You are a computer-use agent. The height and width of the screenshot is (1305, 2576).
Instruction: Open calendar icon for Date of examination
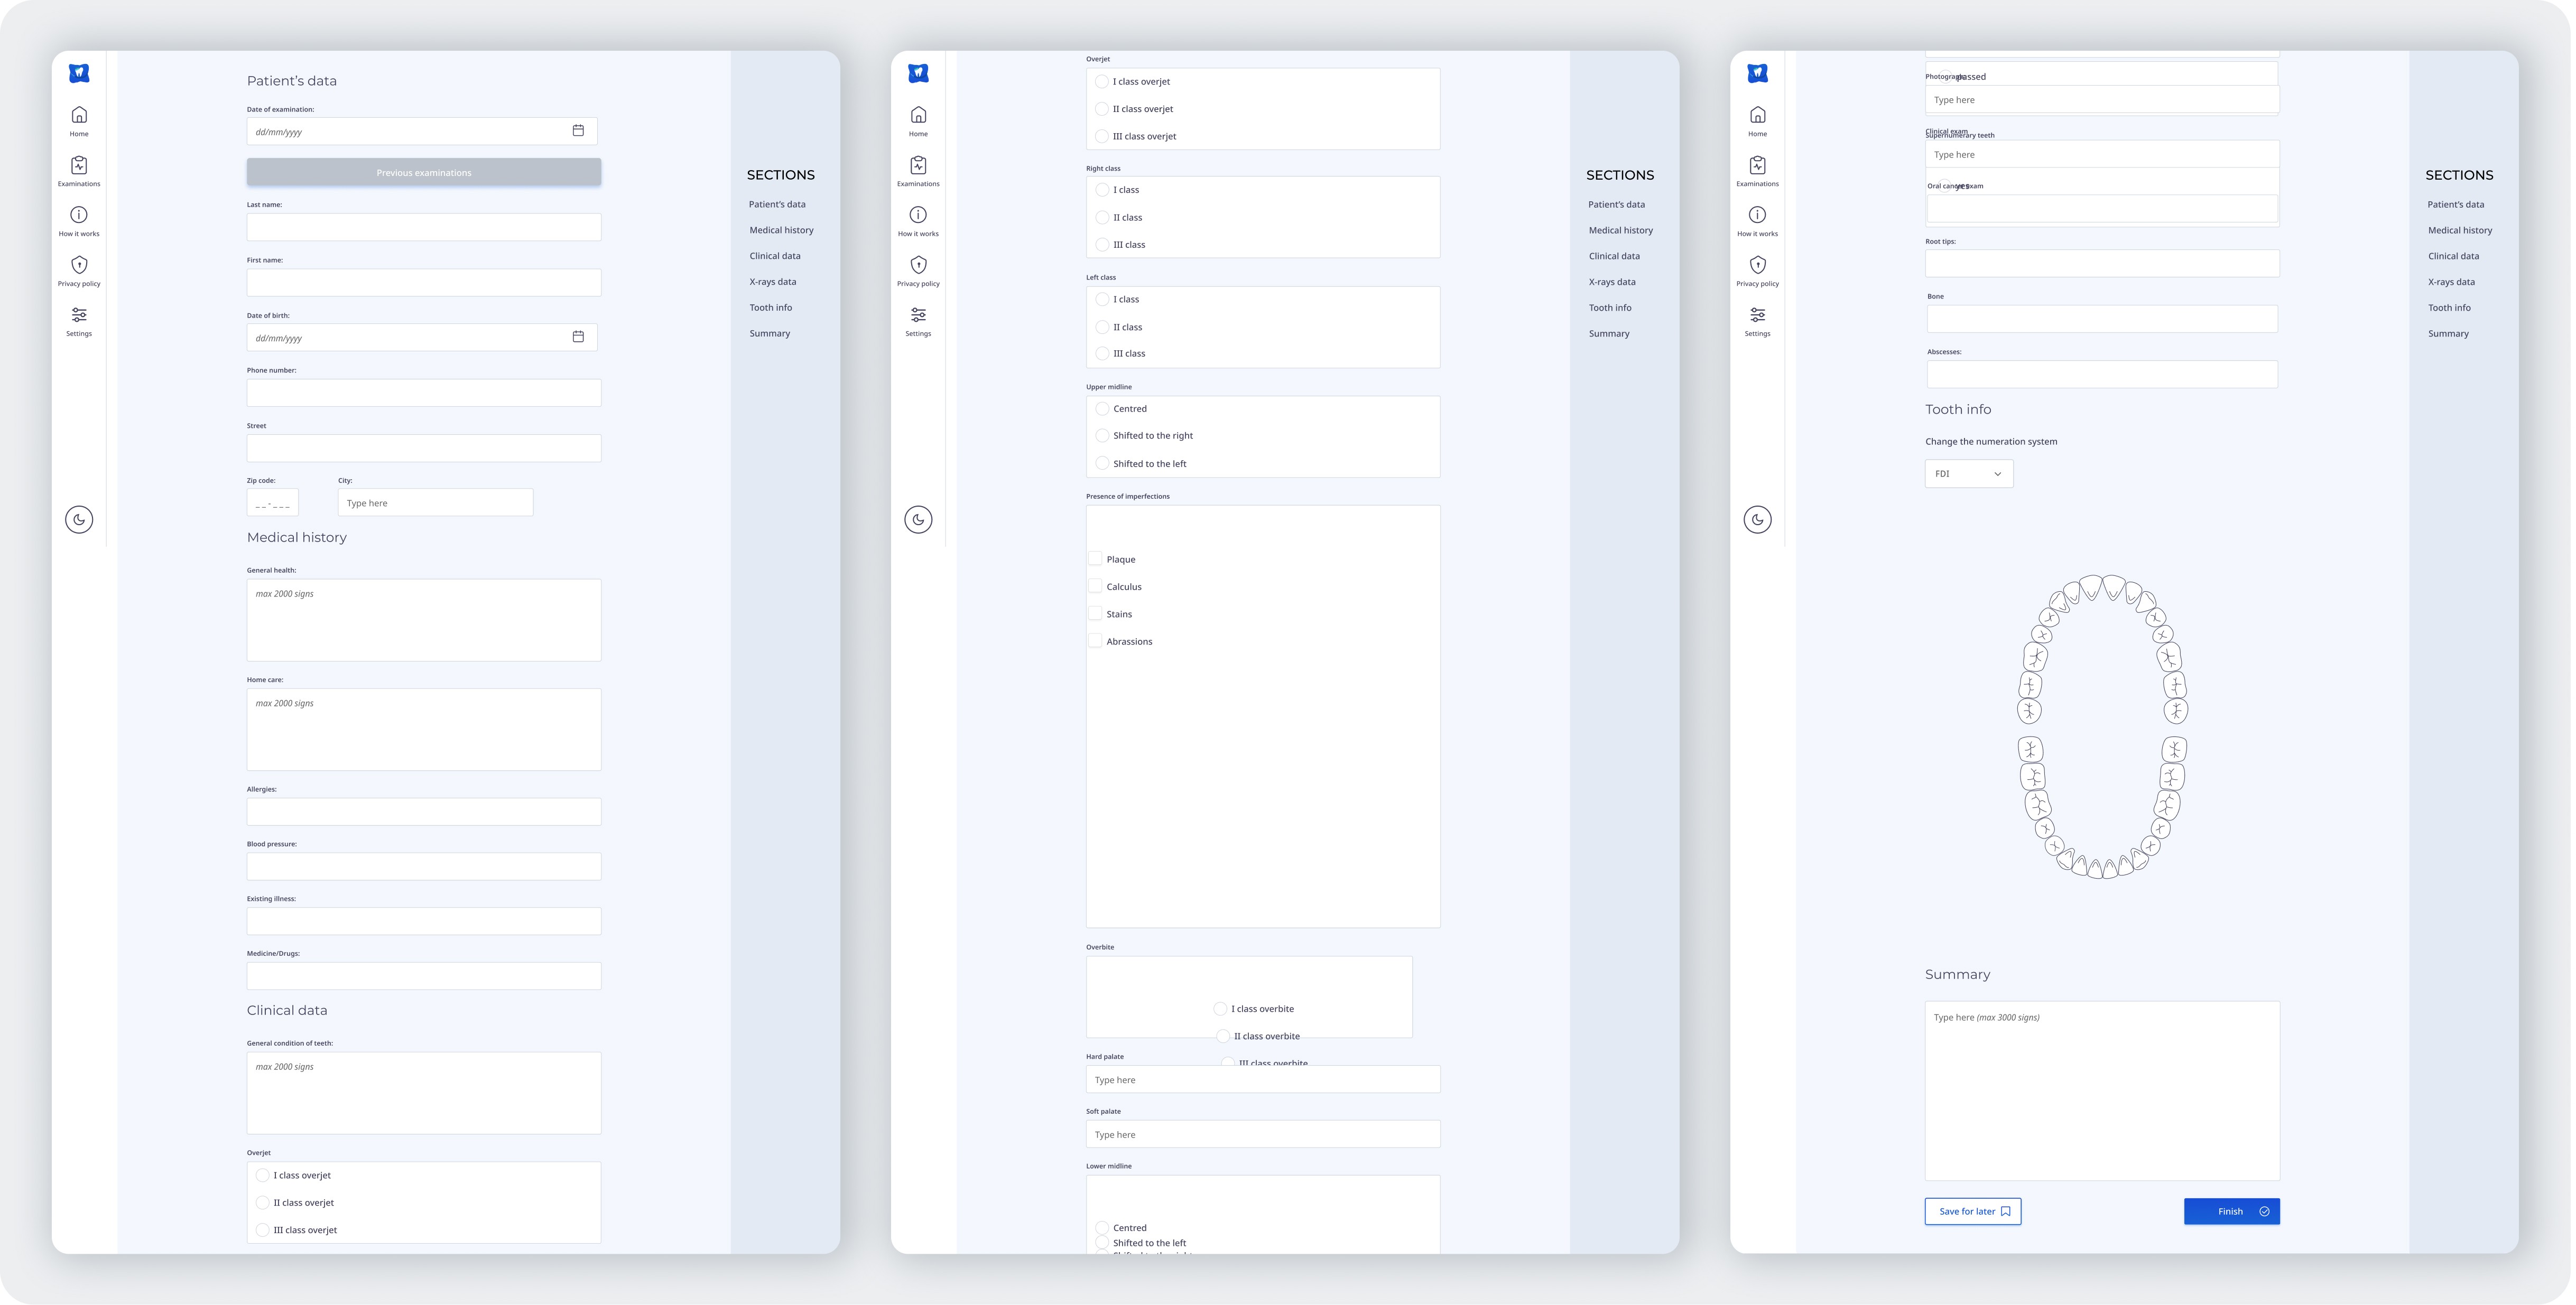(x=578, y=131)
